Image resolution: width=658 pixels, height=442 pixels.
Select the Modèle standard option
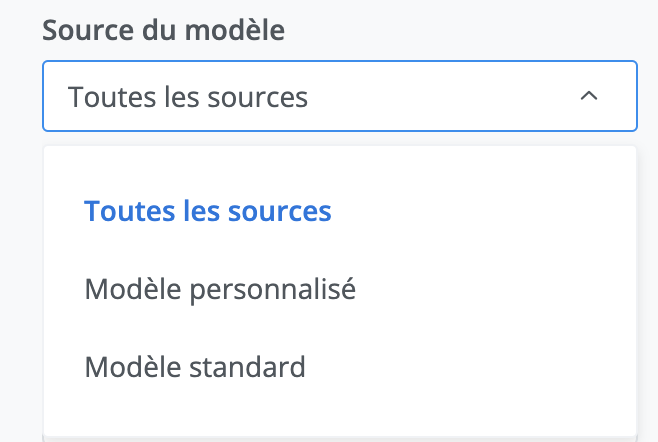[x=195, y=367]
